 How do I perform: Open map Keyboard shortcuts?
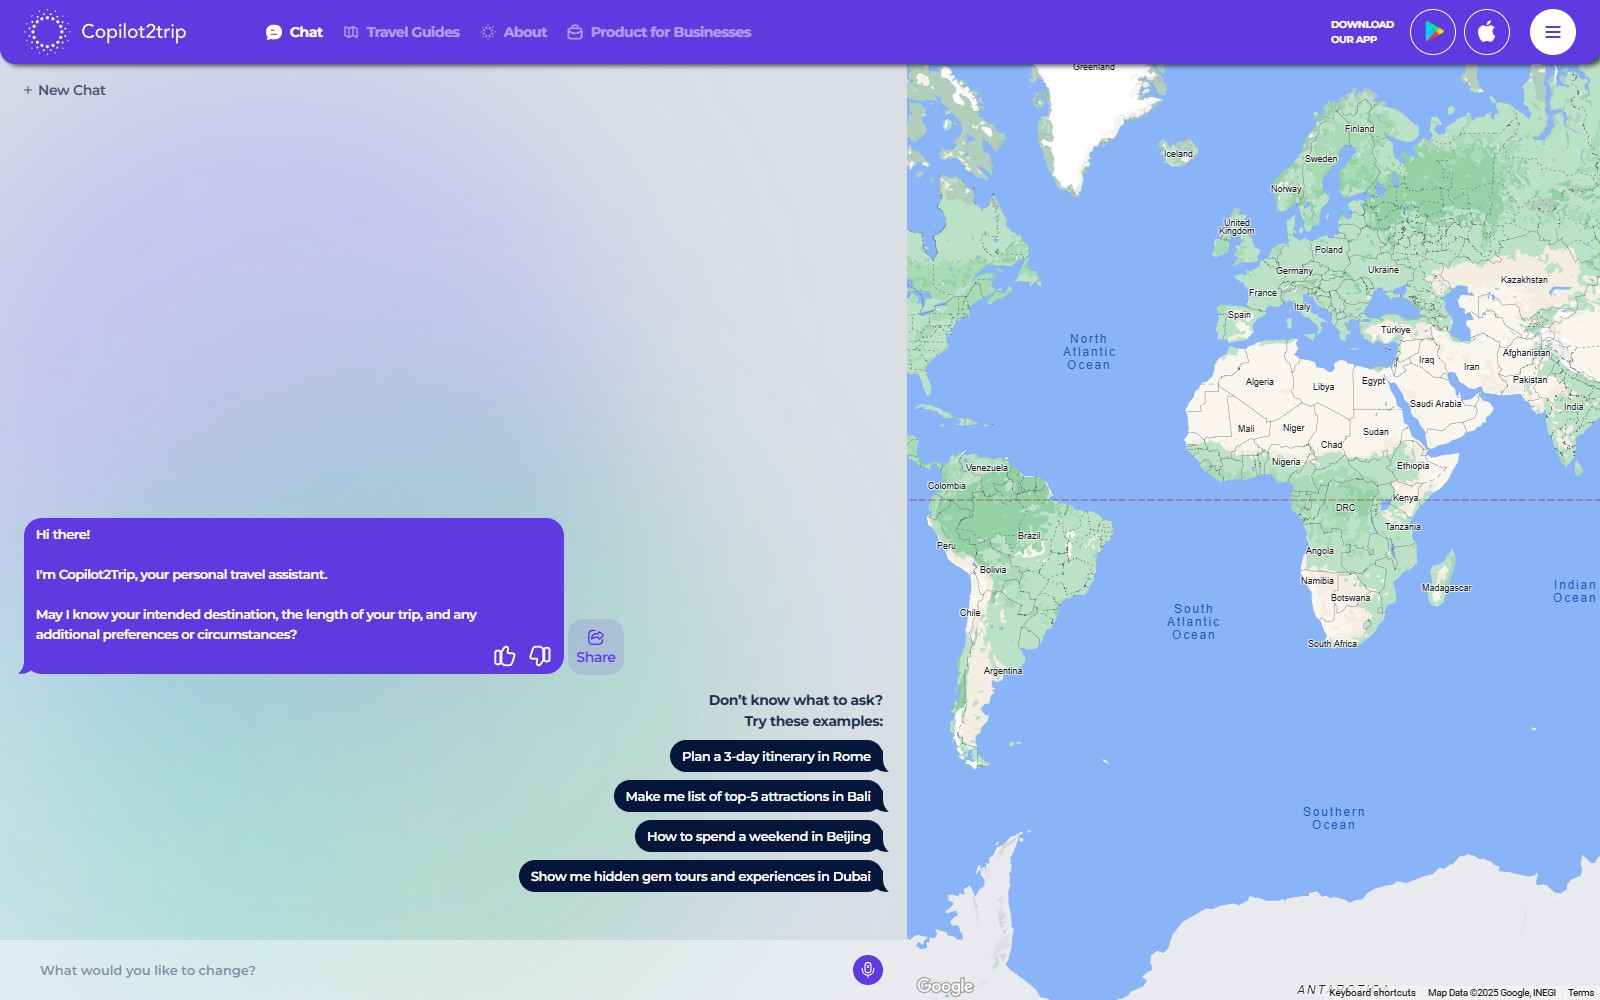1372,993
